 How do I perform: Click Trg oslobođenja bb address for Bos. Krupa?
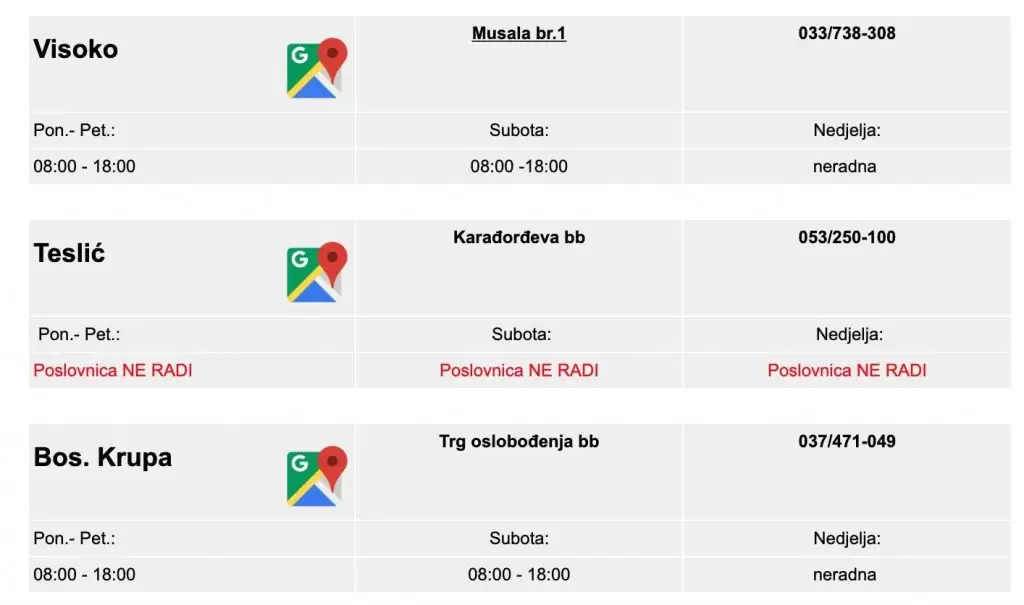(518, 441)
